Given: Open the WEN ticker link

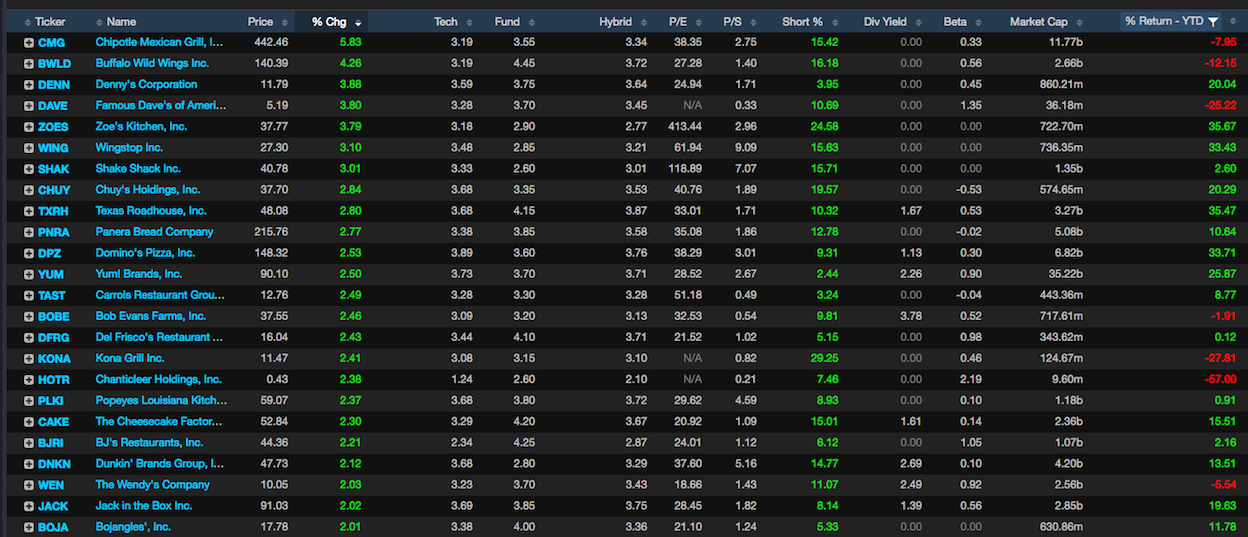Looking at the screenshot, I should tap(51, 484).
